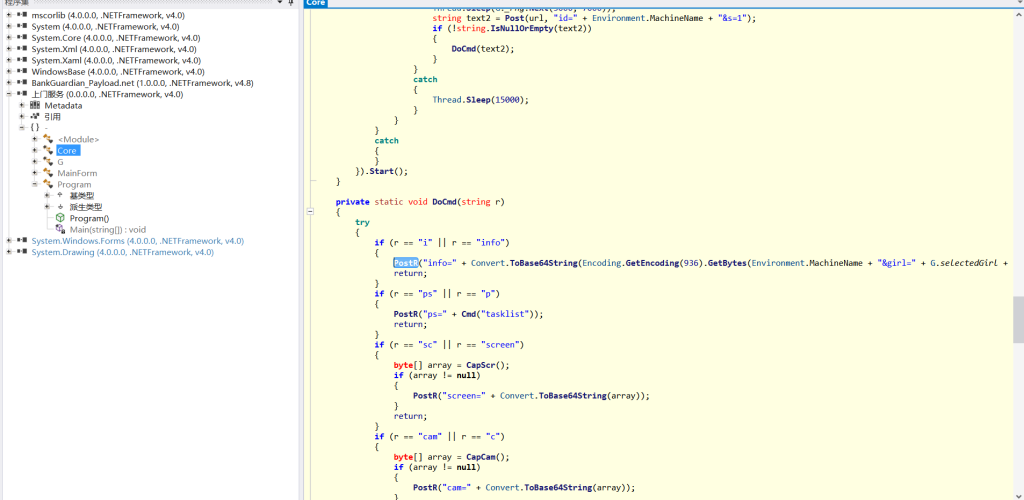Collapse the { } namespace node
Viewport: 1024px width, 500px height.
22,127
